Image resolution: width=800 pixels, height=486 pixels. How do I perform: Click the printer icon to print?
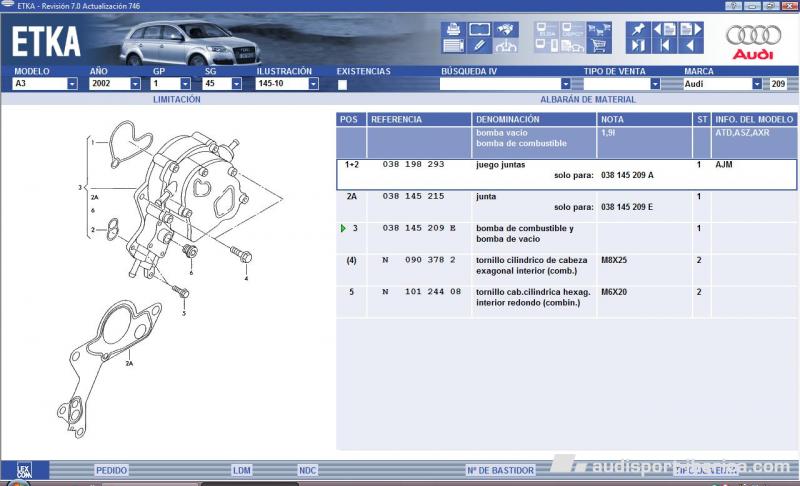453,29
